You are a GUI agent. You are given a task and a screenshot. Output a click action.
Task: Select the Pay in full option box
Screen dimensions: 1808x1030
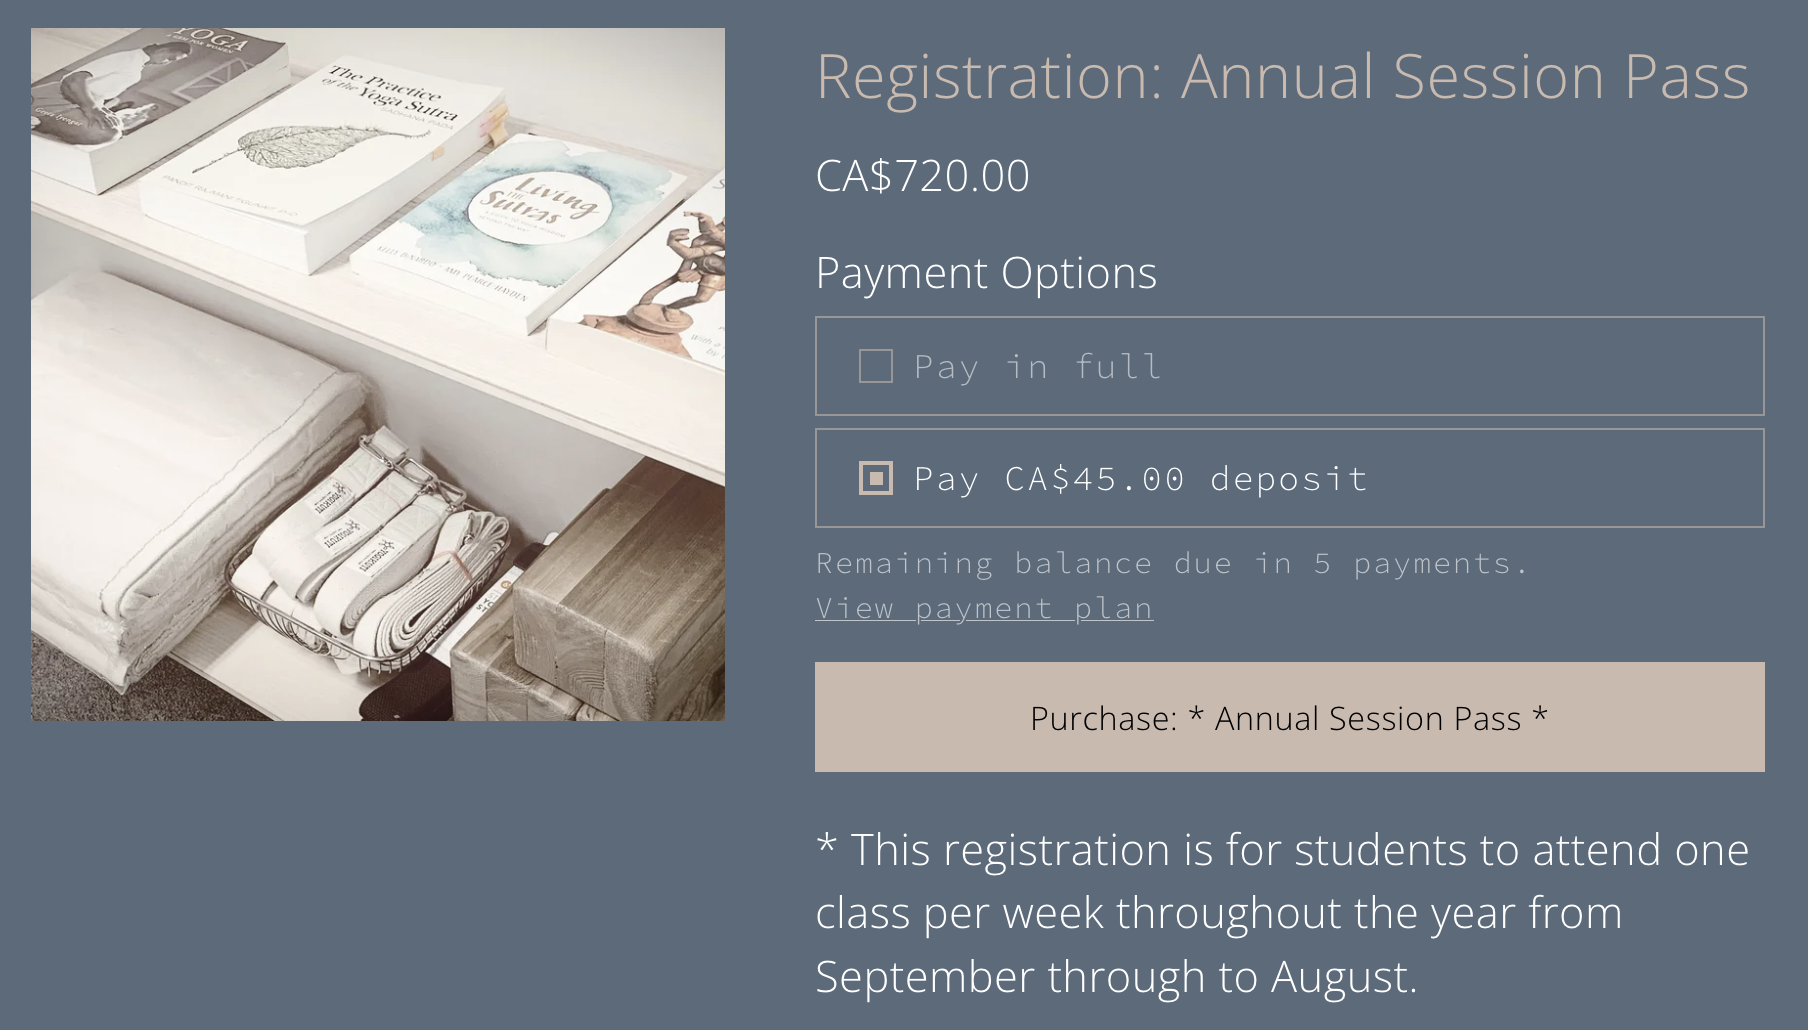pos(1289,366)
